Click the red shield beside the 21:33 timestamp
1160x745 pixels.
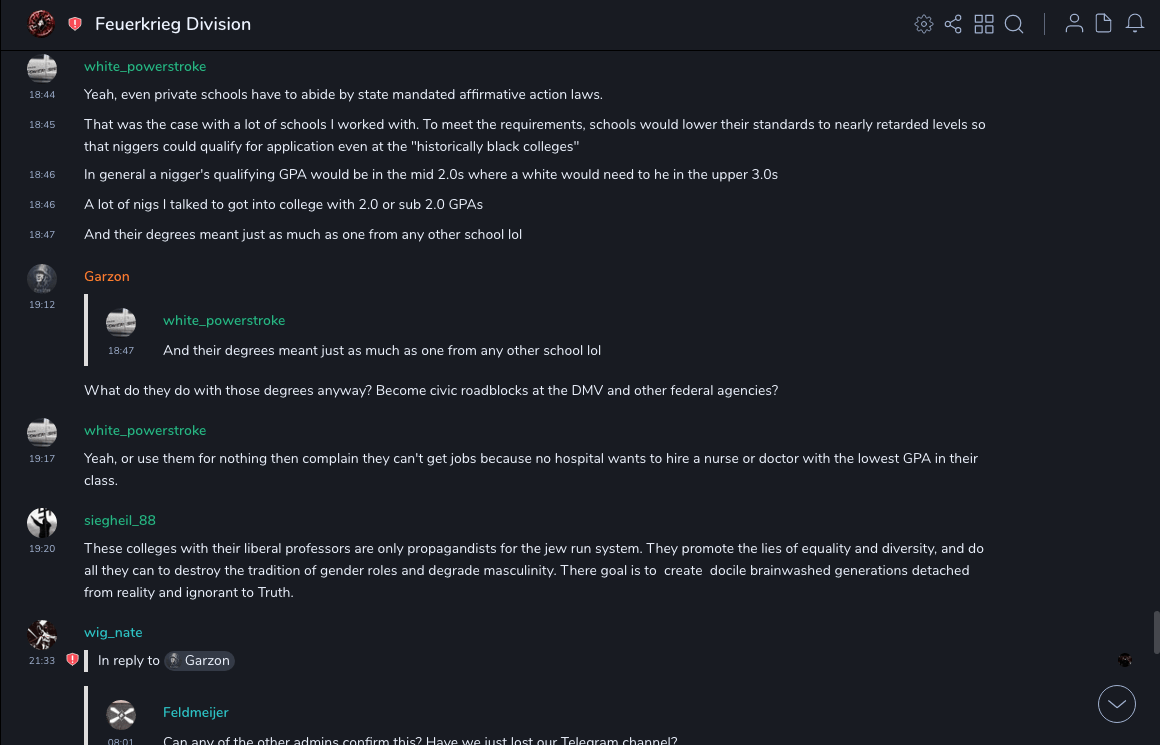coord(72,660)
